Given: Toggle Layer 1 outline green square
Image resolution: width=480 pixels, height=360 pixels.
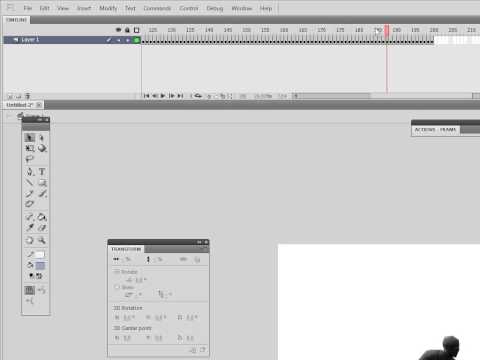Looking at the screenshot, I should (136, 40).
